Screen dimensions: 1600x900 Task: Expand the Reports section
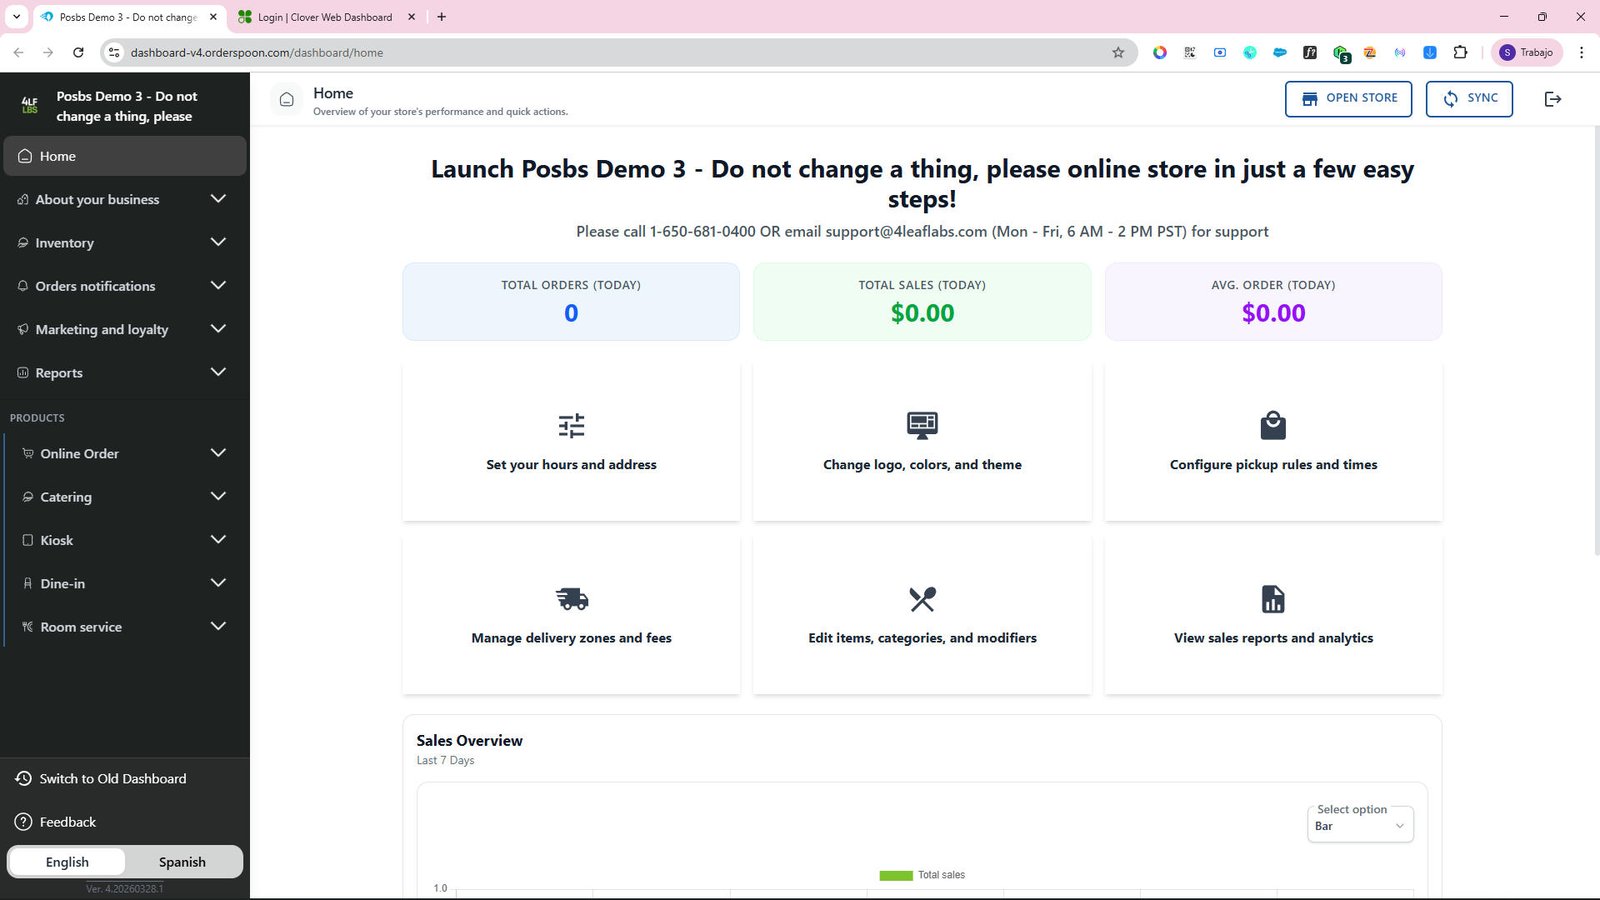tap(125, 373)
